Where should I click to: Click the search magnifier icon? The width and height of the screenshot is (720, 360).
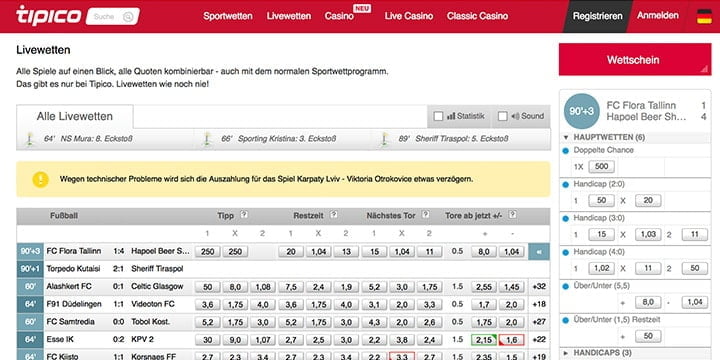128,17
